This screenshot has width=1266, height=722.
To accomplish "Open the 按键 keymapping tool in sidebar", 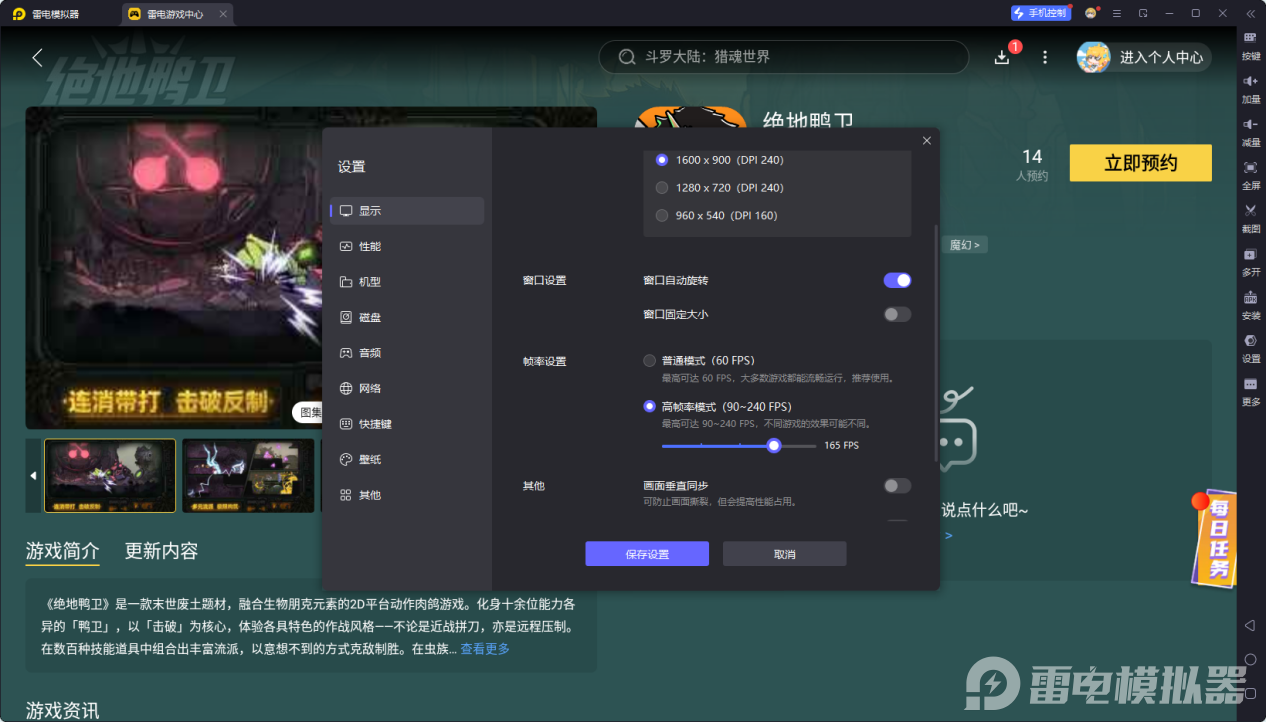I will click(1250, 41).
